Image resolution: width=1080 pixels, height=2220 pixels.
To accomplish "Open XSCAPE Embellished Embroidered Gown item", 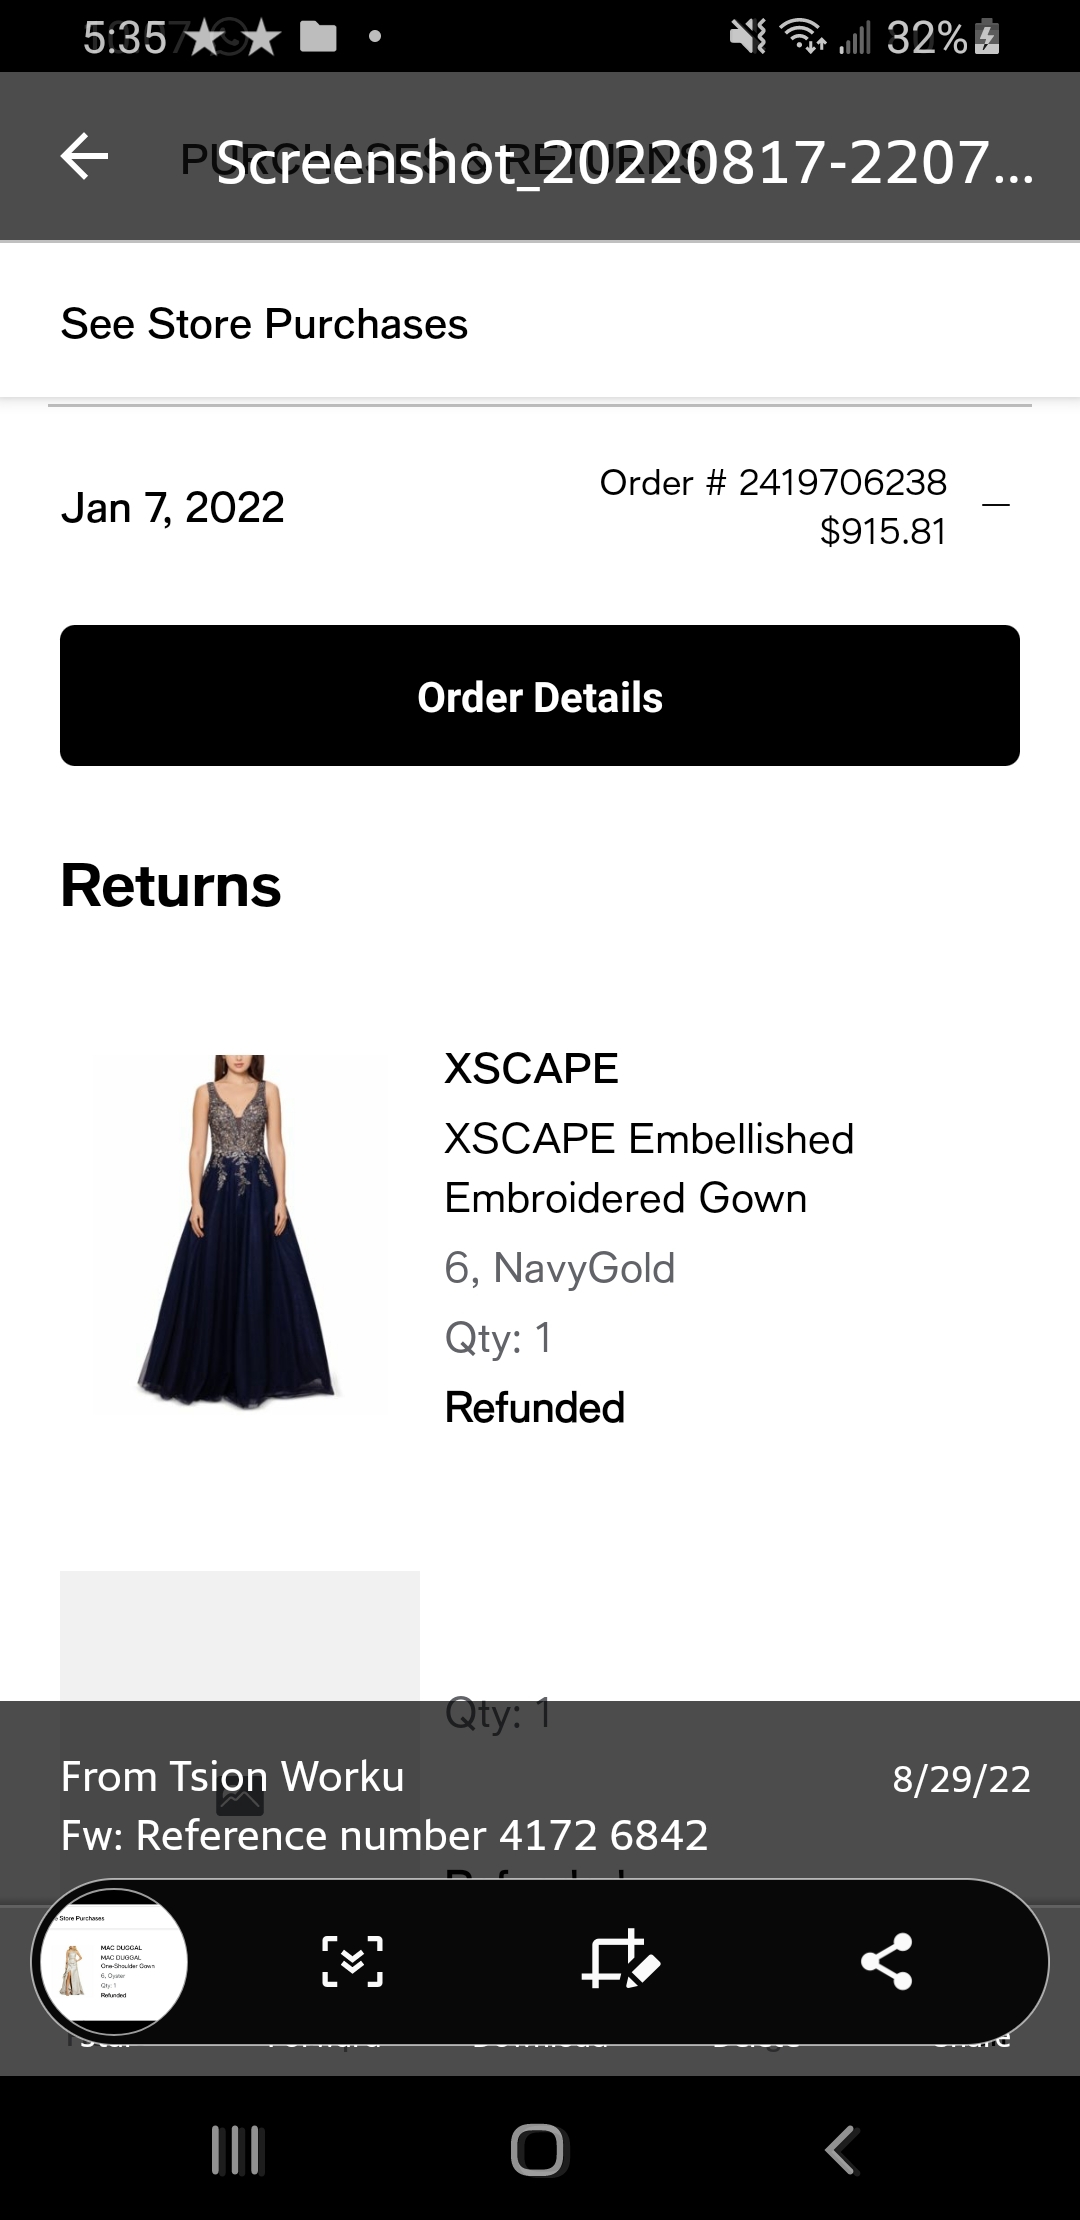I will pos(648,1168).
